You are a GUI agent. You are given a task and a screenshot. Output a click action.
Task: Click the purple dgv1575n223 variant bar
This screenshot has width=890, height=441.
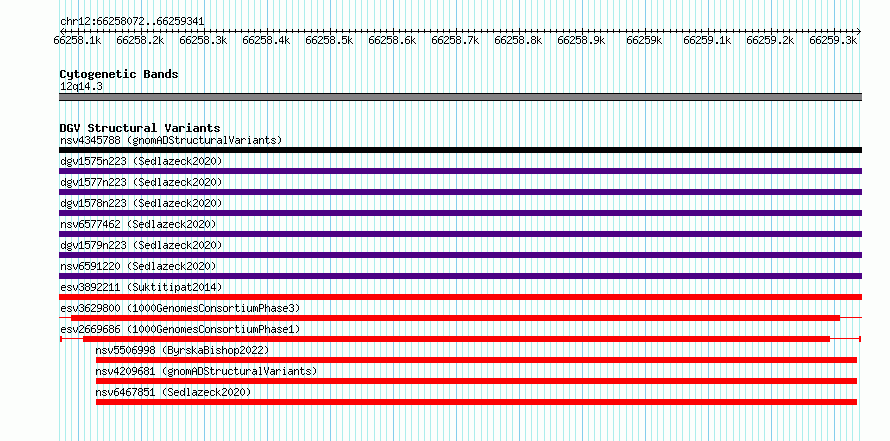coord(460,171)
